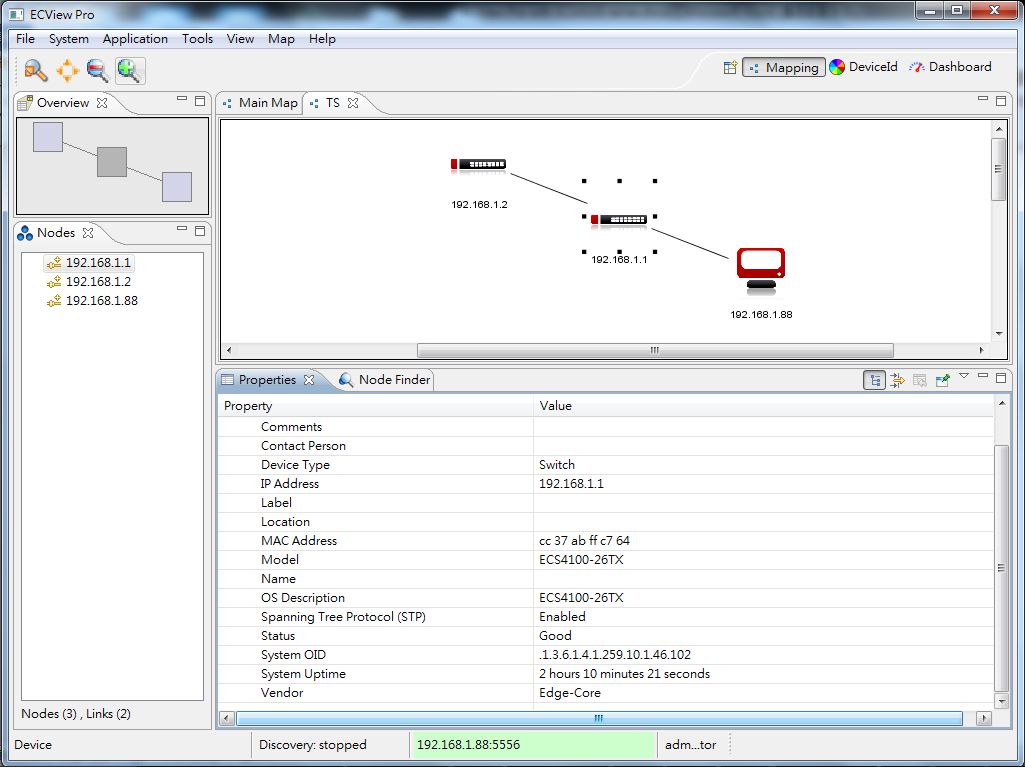Select node 192.168.1.1 in Nodes list
This screenshot has width=1025, height=767.
click(x=90, y=263)
